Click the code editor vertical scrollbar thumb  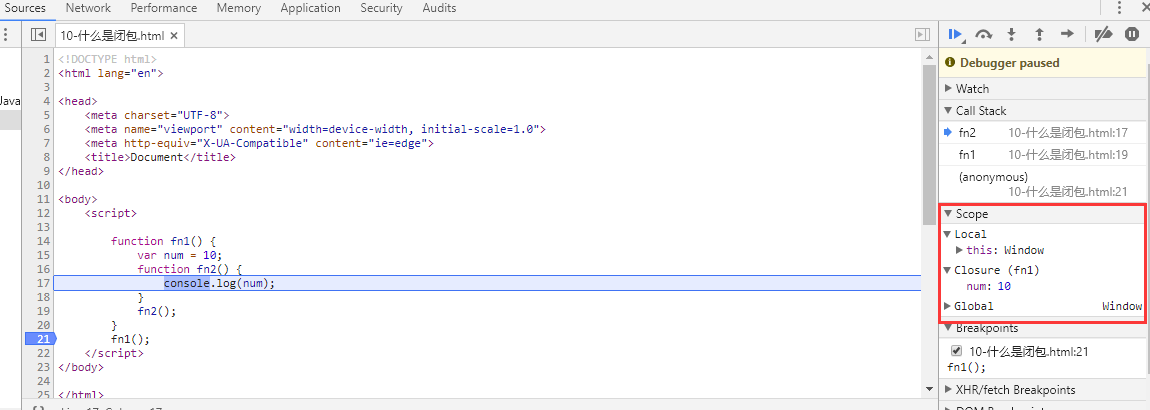click(929, 145)
